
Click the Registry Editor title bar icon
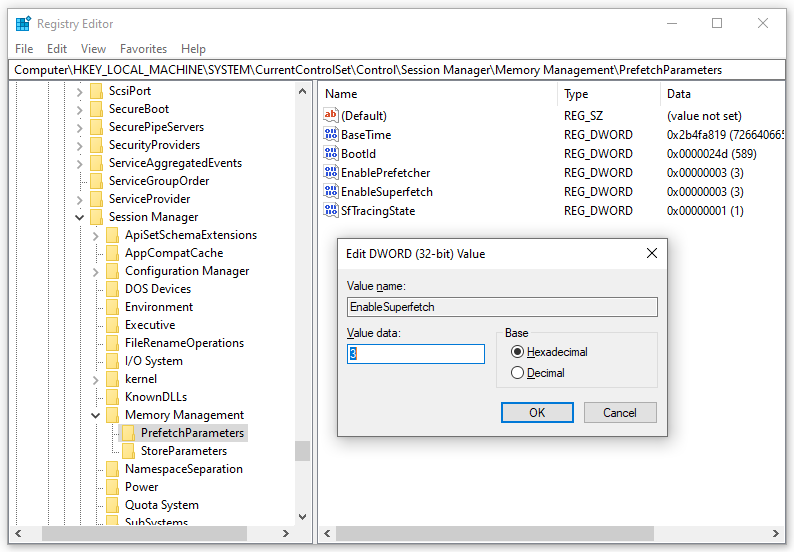pos(23,24)
